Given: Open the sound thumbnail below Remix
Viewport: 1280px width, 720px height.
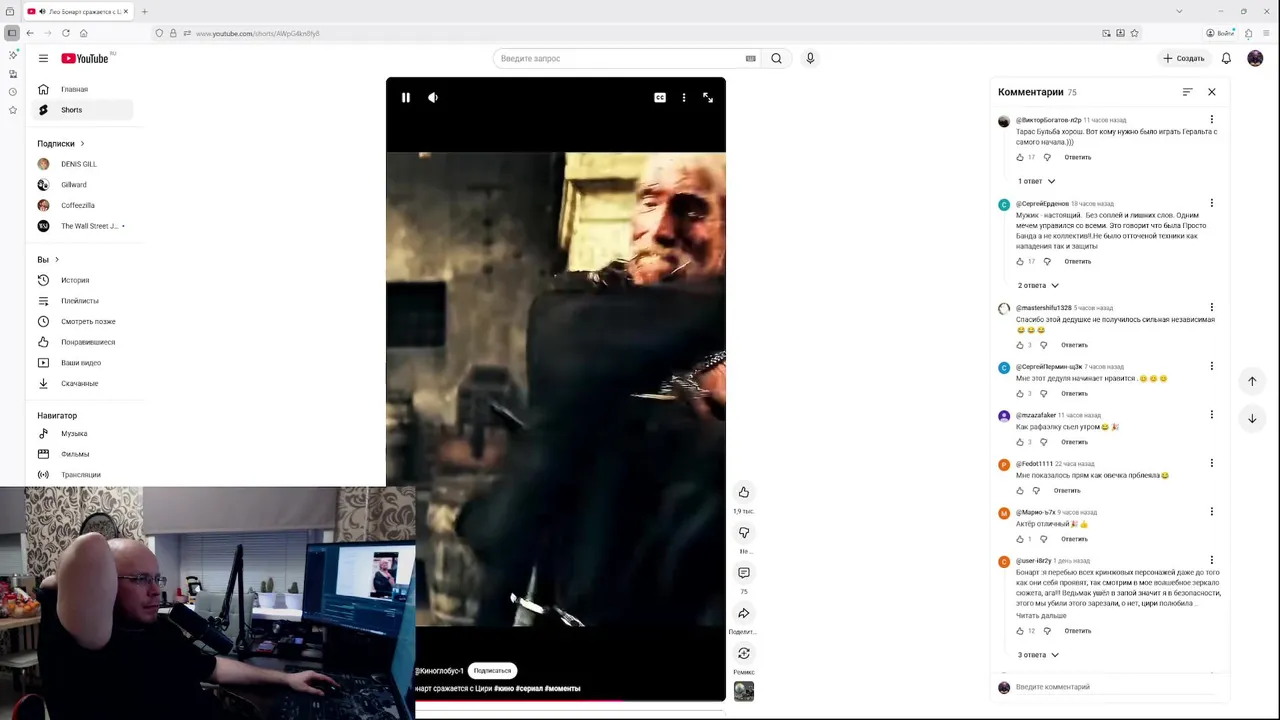Looking at the screenshot, I should click(x=744, y=691).
